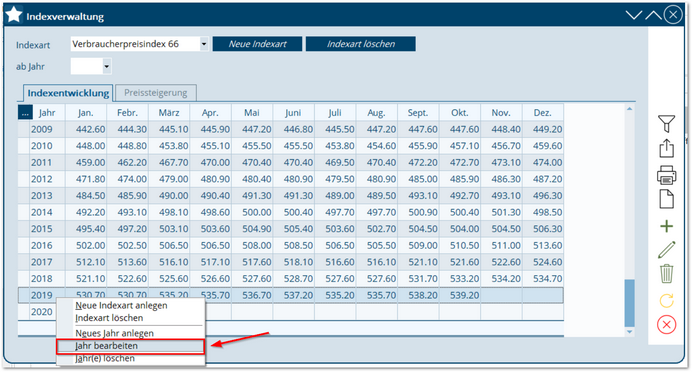692x372 pixels.
Task: Select the Indexentwicklung tab
Action: coord(68,93)
